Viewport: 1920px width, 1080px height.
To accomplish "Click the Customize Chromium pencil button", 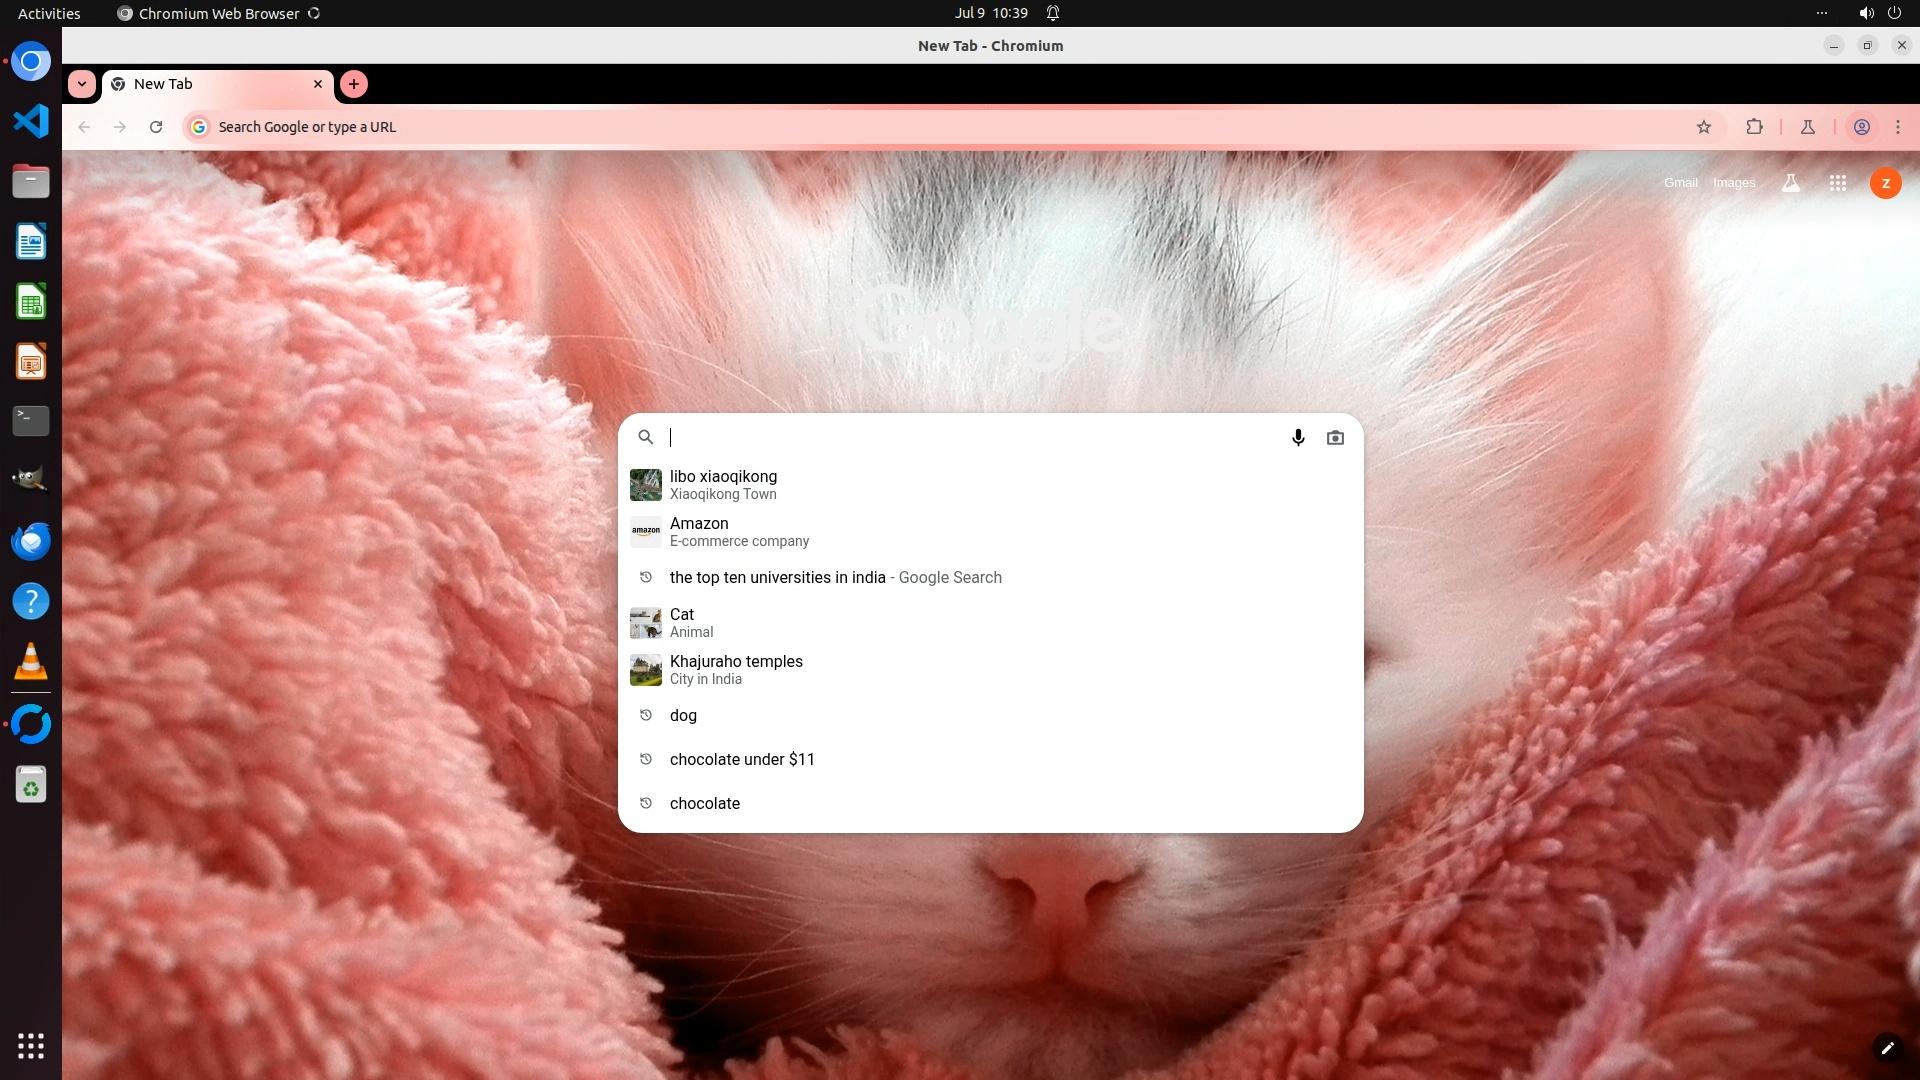I will (1887, 1048).
